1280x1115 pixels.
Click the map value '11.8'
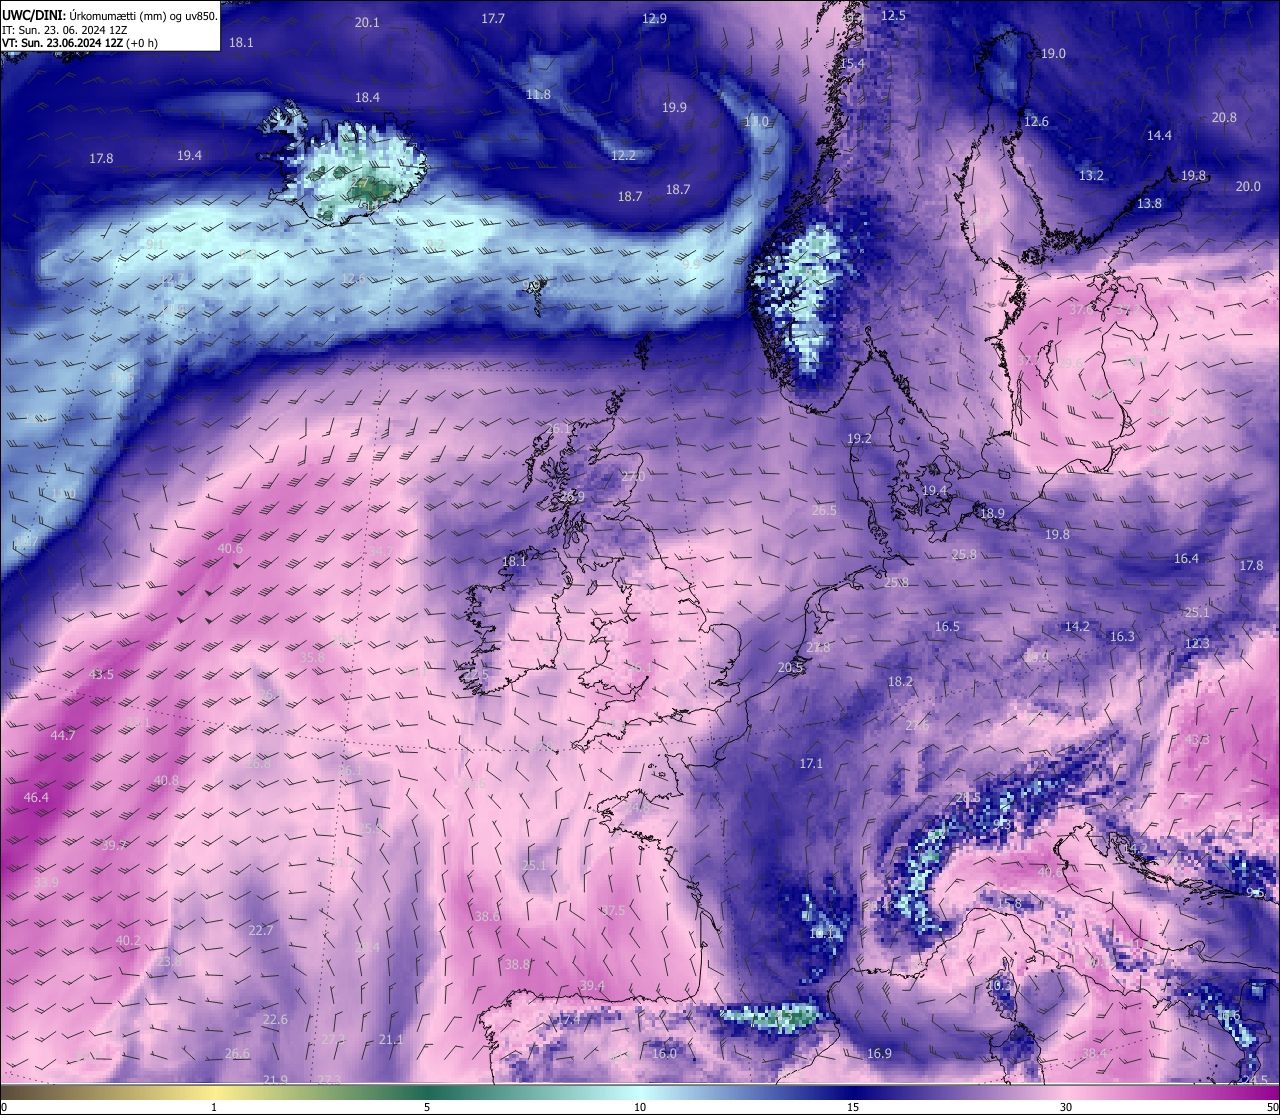[x=538, y=94]
